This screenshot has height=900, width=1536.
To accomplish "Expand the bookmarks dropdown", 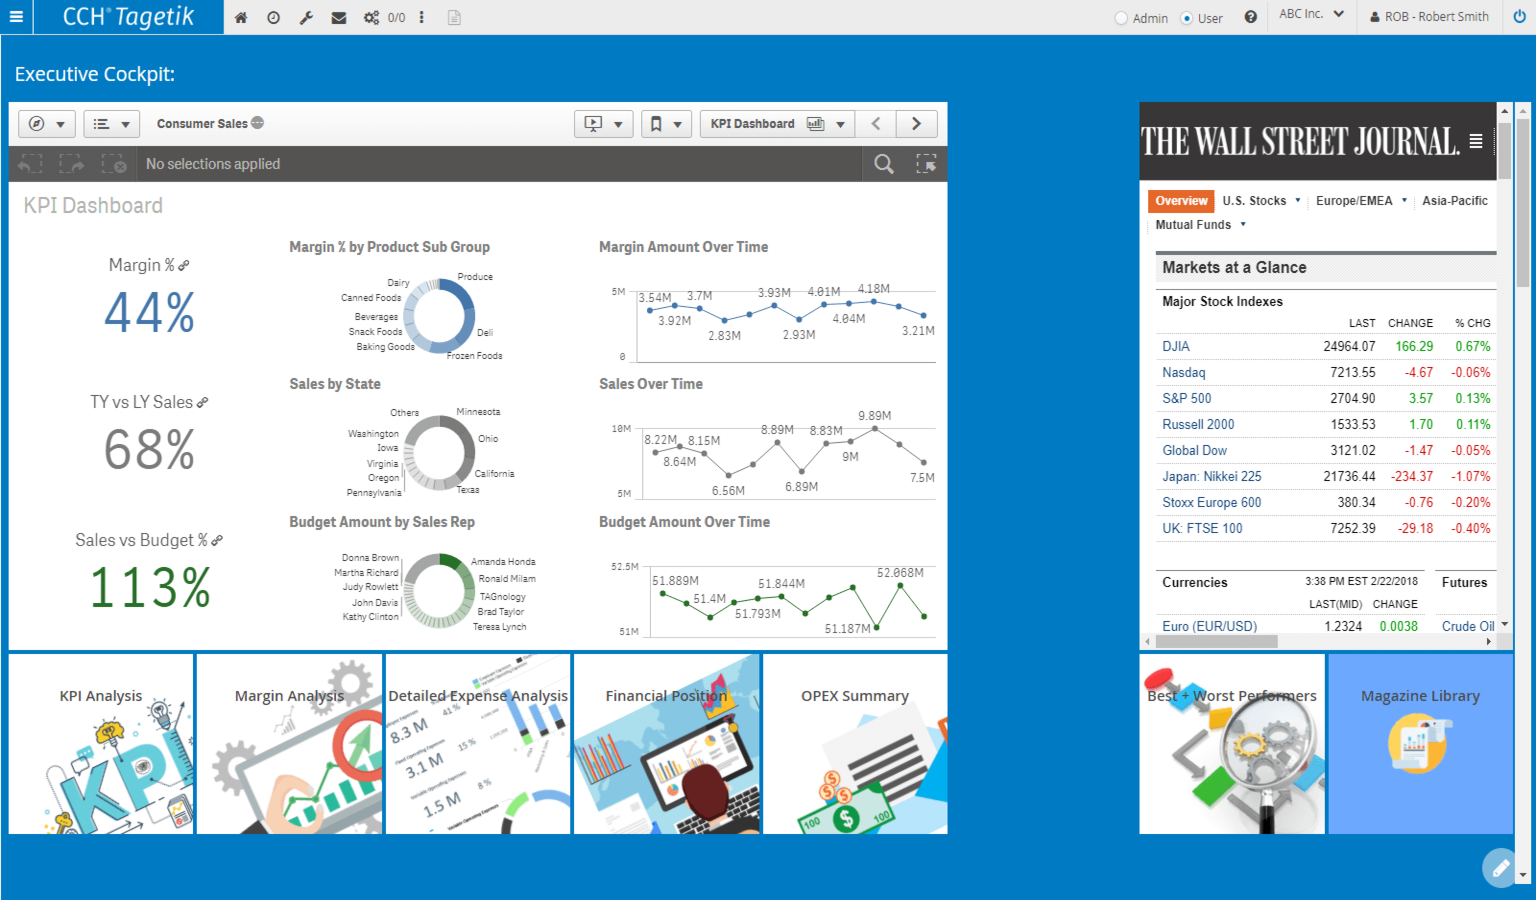I will click(666, 124).
